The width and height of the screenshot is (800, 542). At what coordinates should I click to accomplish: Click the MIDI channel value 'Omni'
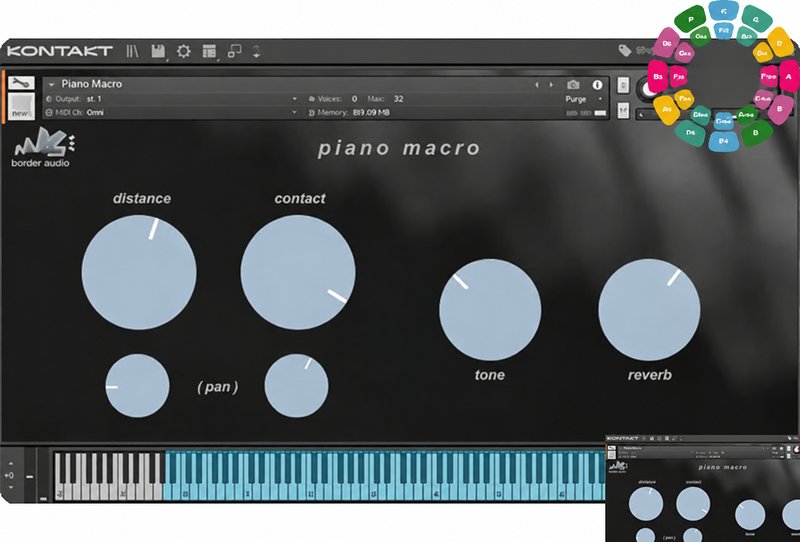(95, 112)
